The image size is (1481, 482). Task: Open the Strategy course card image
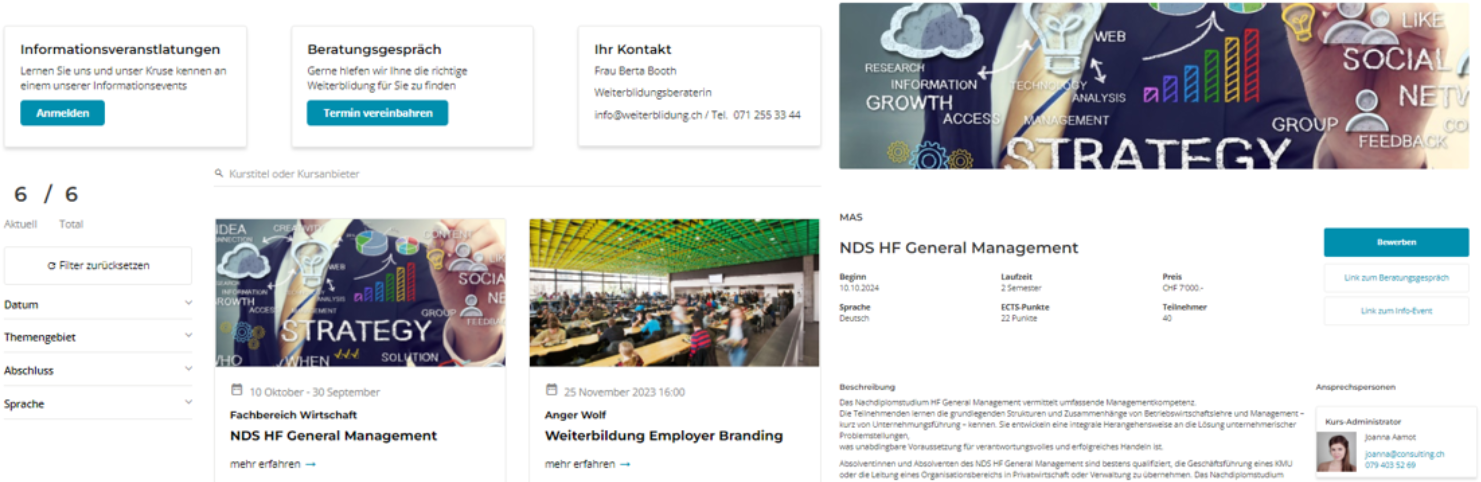[360, 293]
